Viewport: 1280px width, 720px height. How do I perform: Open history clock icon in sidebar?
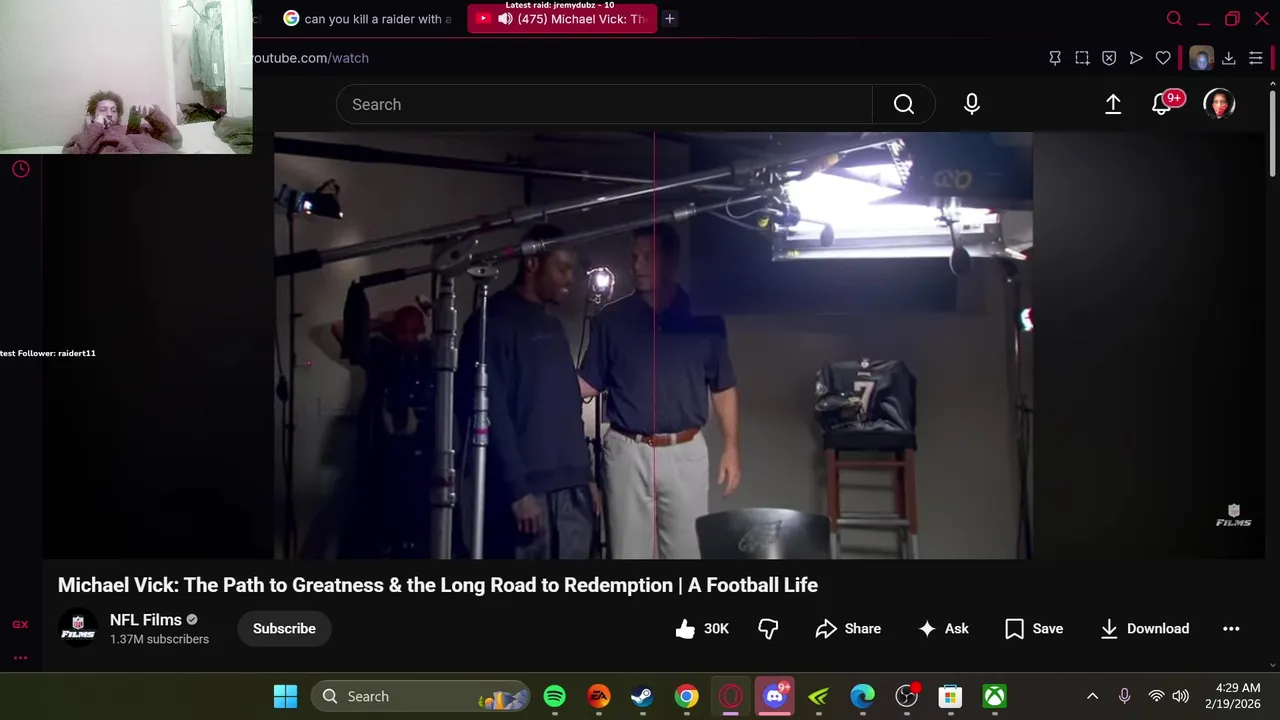(20, 169)
